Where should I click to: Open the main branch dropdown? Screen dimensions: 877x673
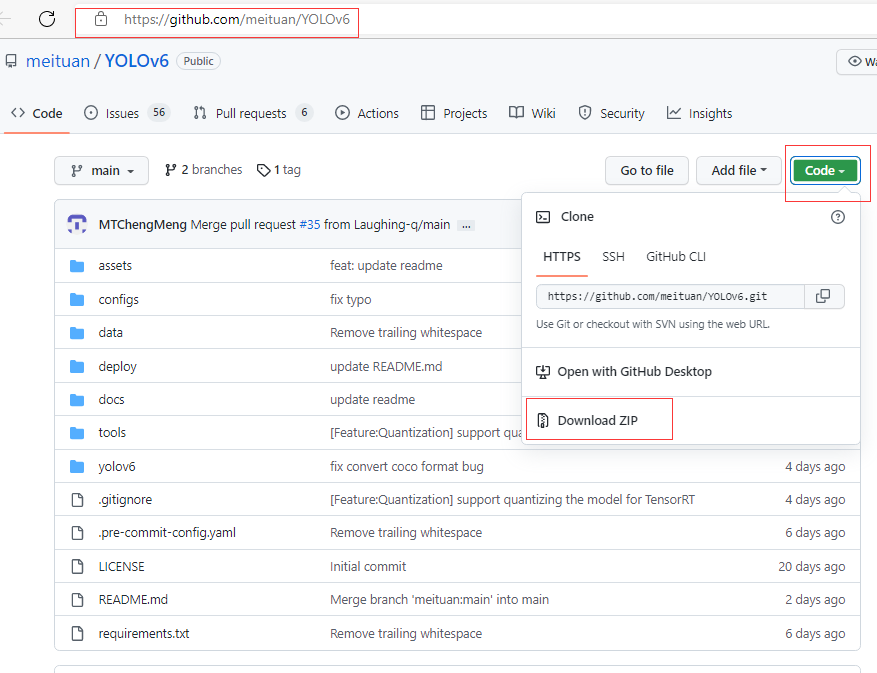(101, 171)
